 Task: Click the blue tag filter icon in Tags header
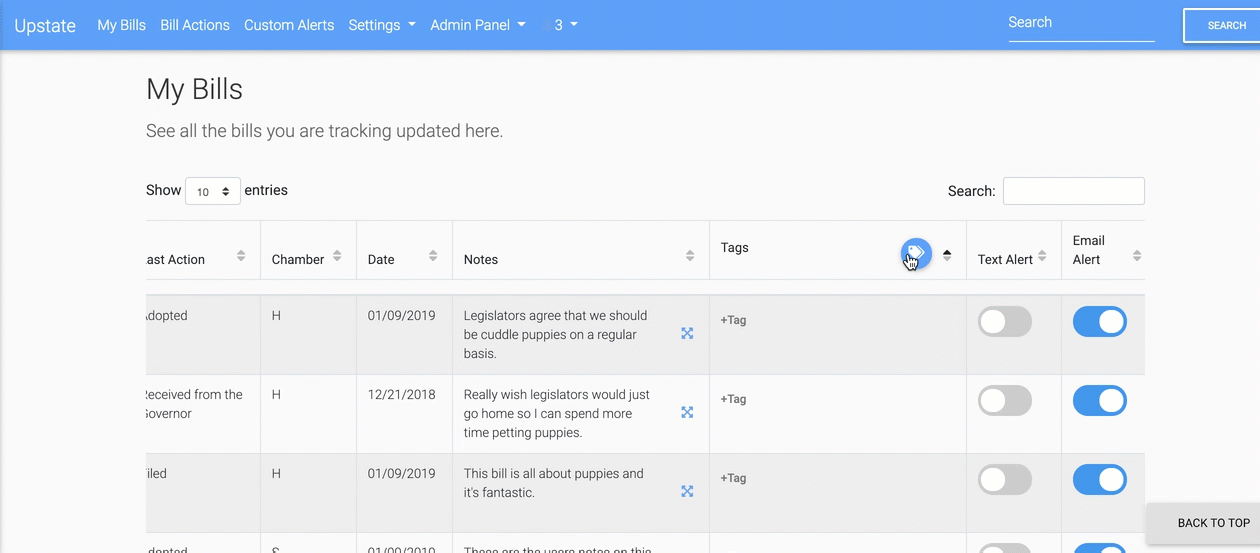916,254
